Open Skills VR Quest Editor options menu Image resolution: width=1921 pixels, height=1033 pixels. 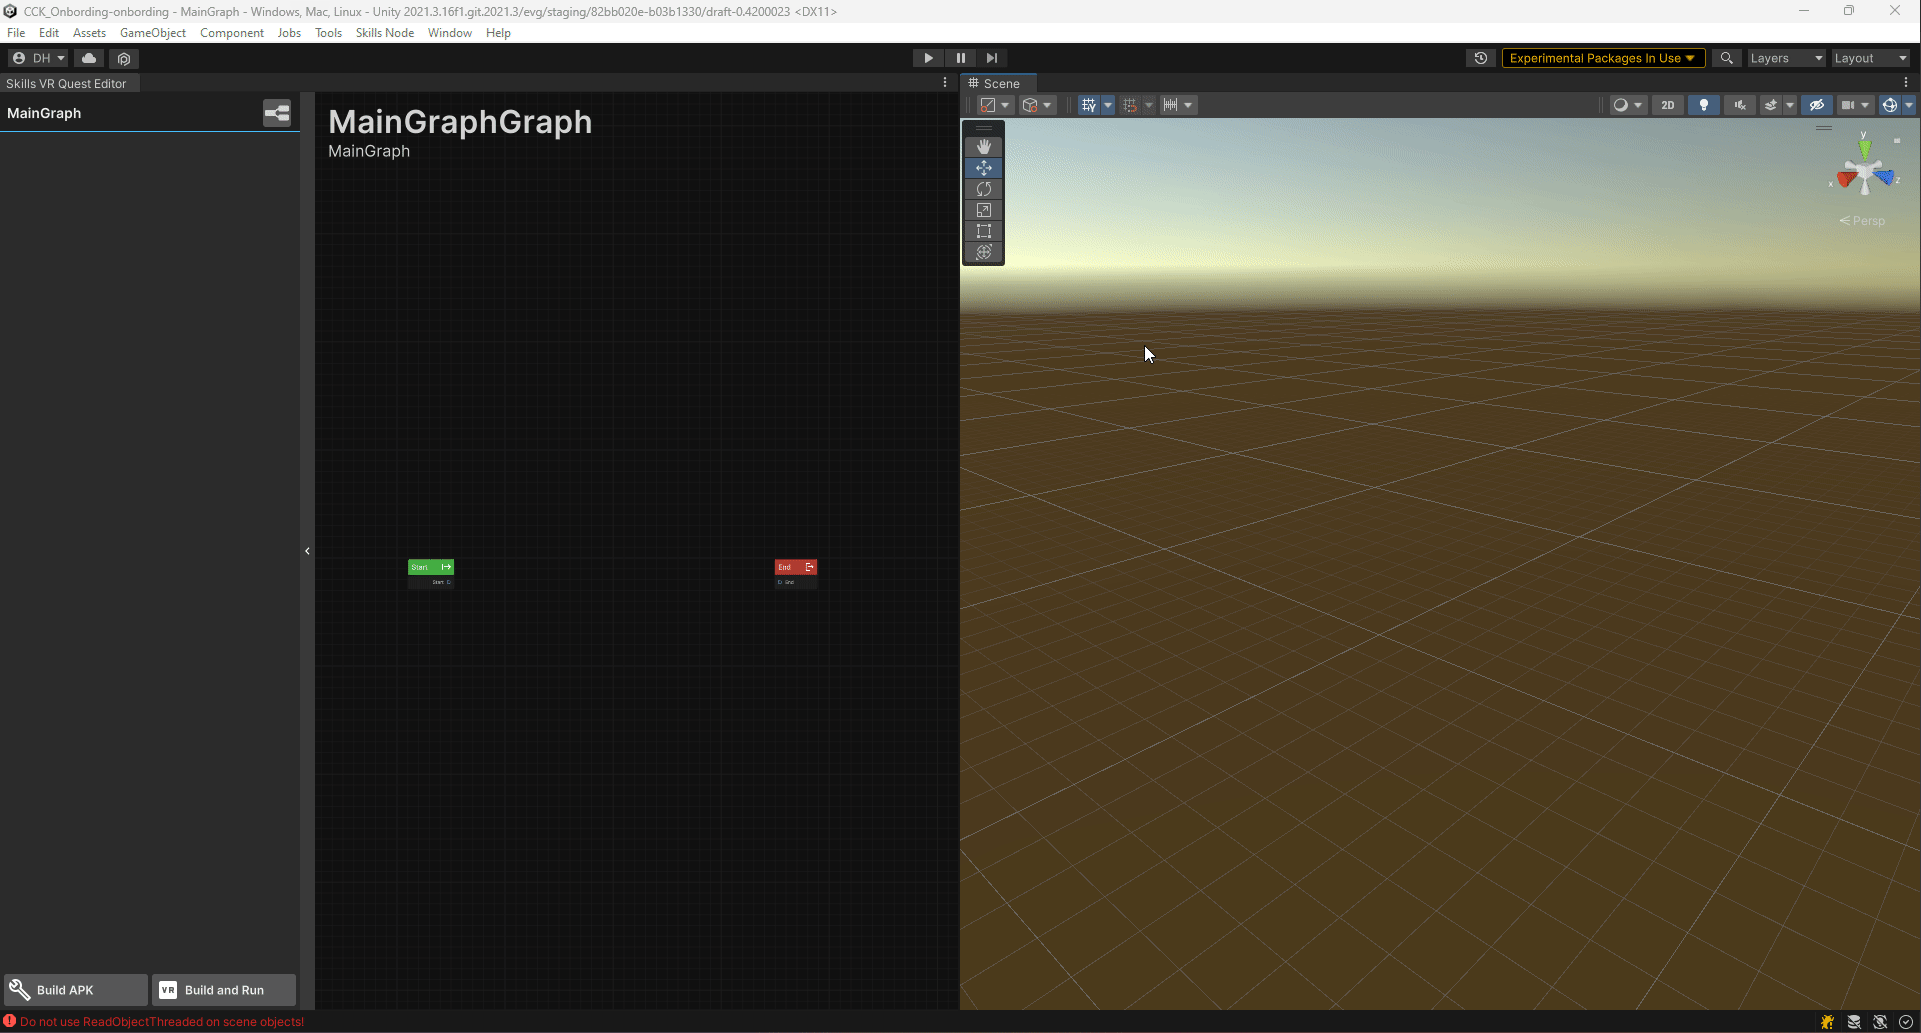coord(945,83)
